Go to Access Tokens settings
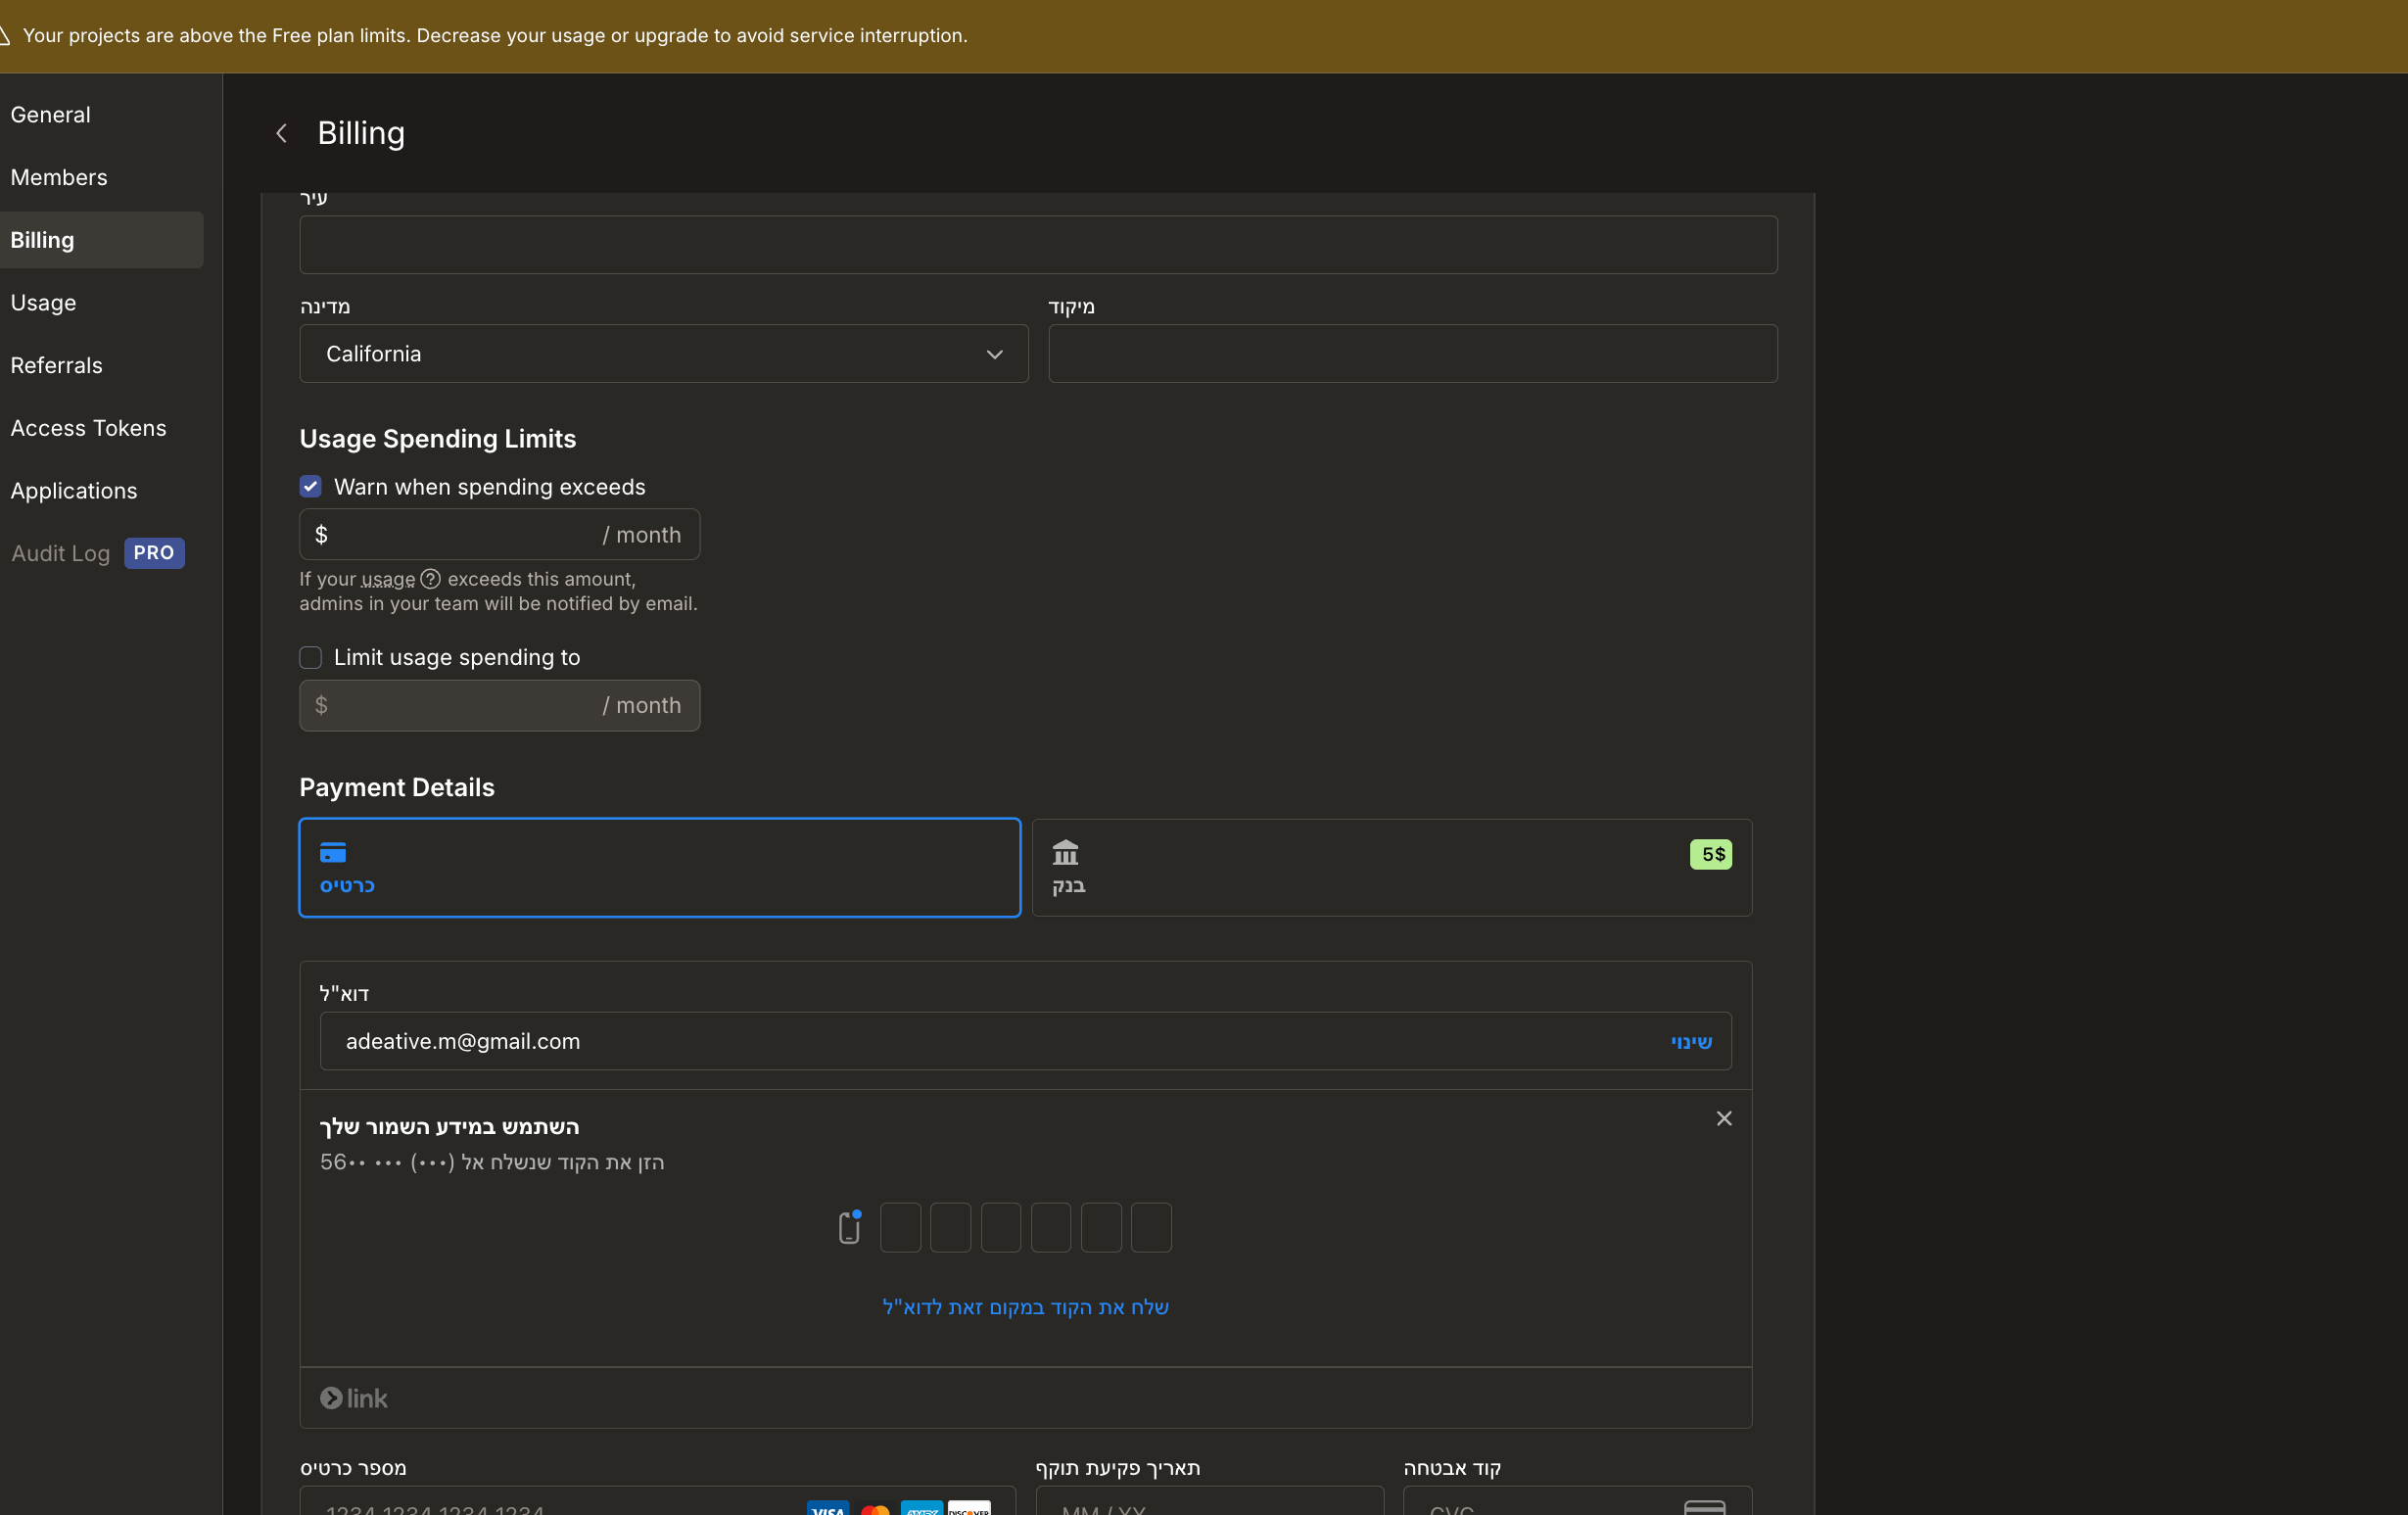The image size is (2408, 1515). click(88, 428)
